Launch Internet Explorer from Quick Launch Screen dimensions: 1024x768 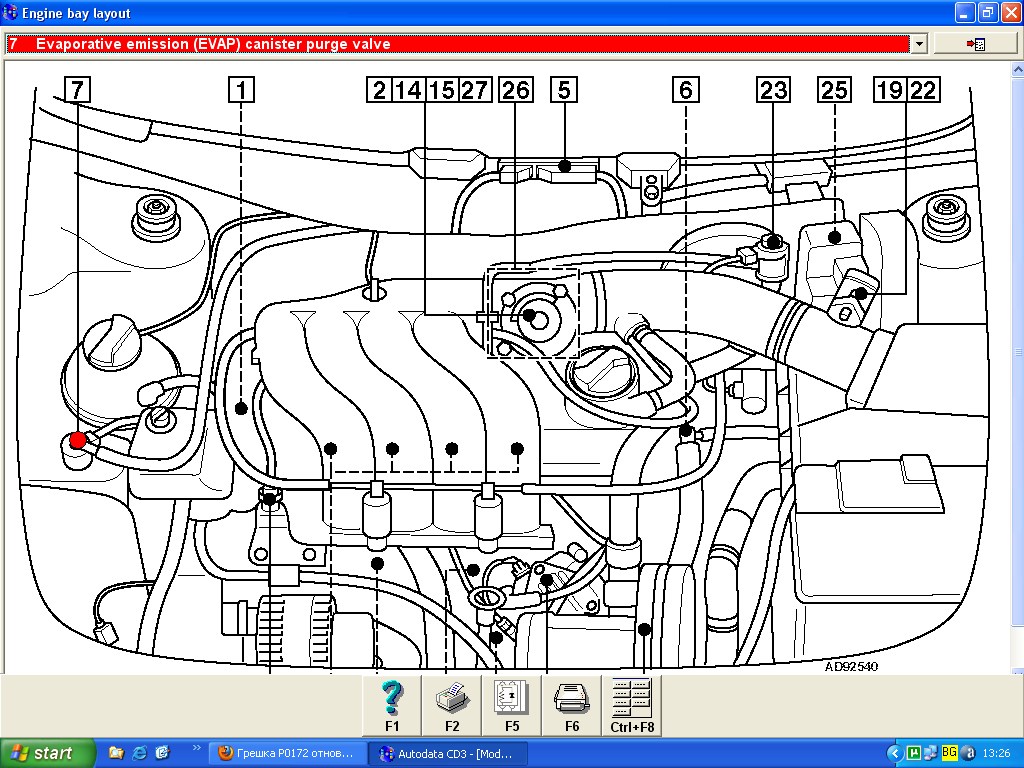(139, 752)
